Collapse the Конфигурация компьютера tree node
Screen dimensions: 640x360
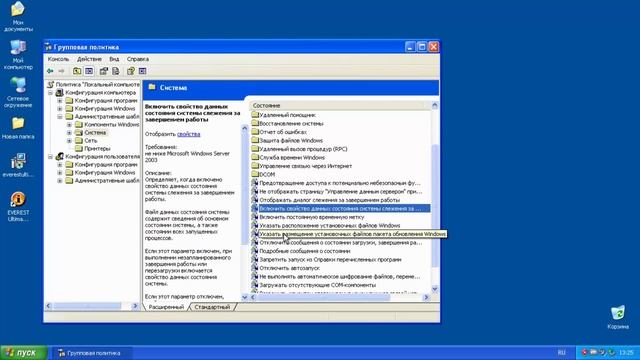(50, 93)
